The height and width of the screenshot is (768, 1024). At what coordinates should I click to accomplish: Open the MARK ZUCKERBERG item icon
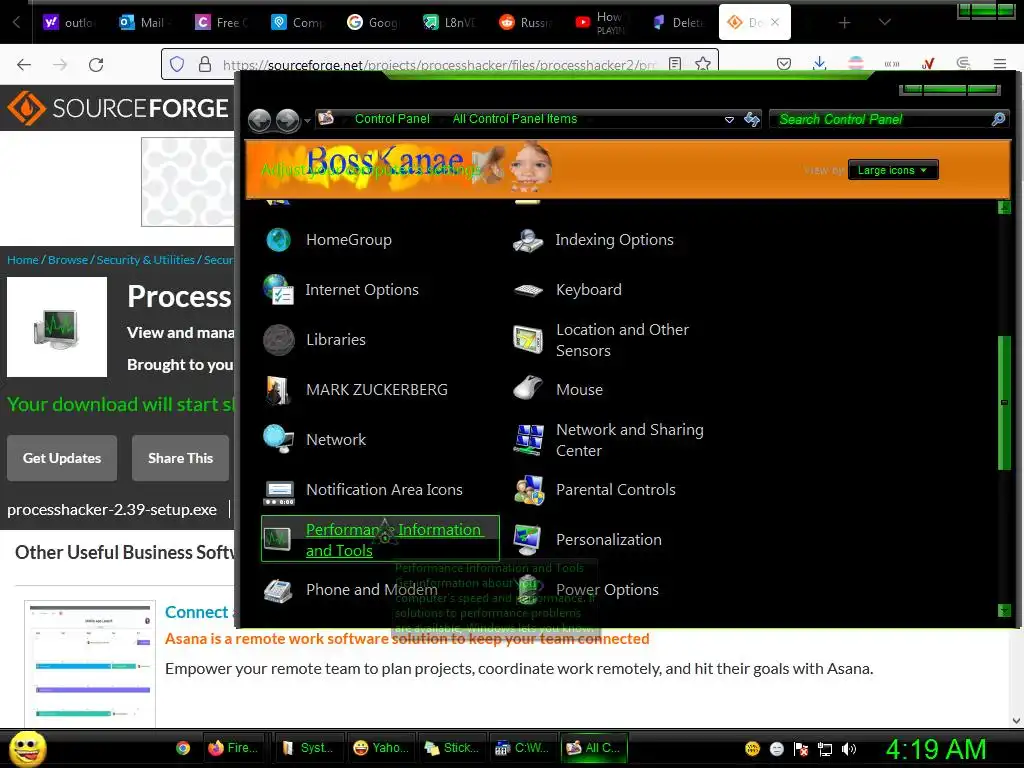(278, 390)
